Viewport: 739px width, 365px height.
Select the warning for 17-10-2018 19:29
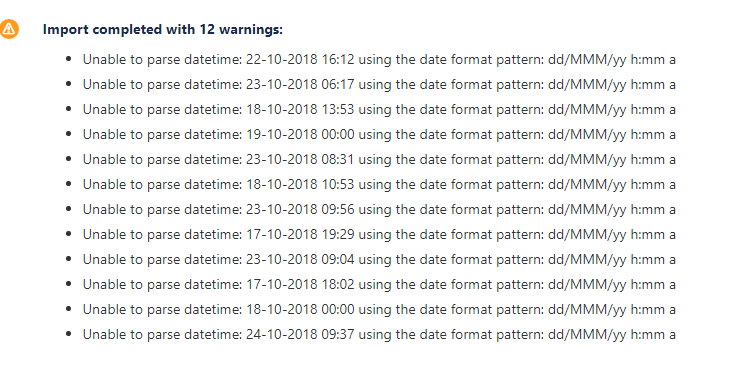tap(379, 234)
